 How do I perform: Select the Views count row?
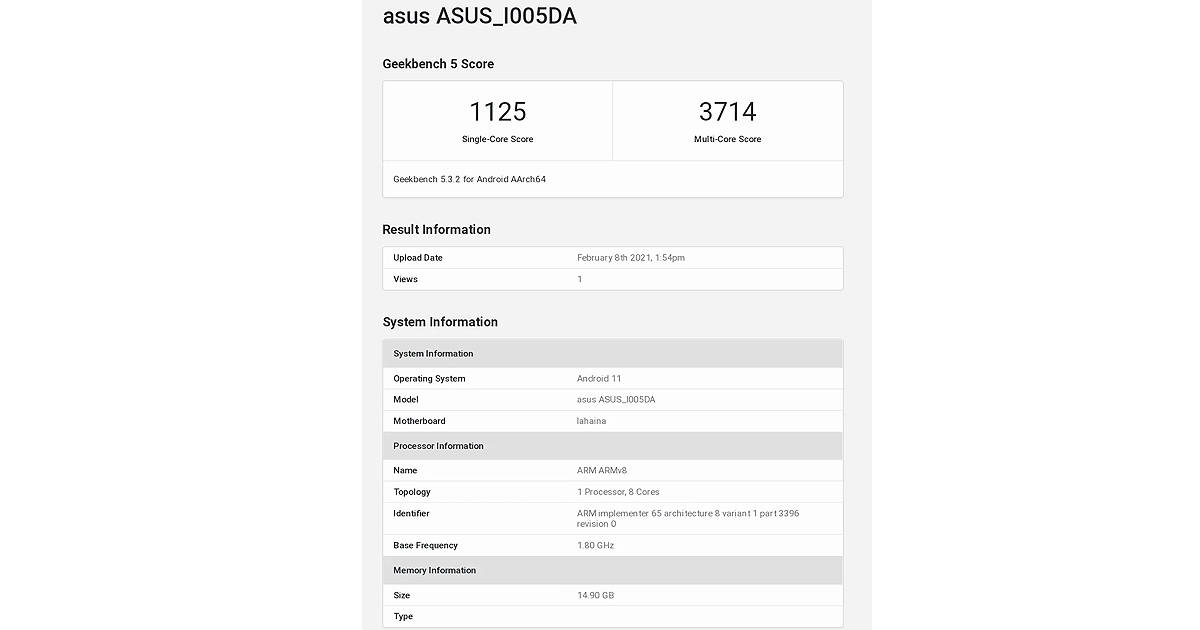(x=612, y=279)
